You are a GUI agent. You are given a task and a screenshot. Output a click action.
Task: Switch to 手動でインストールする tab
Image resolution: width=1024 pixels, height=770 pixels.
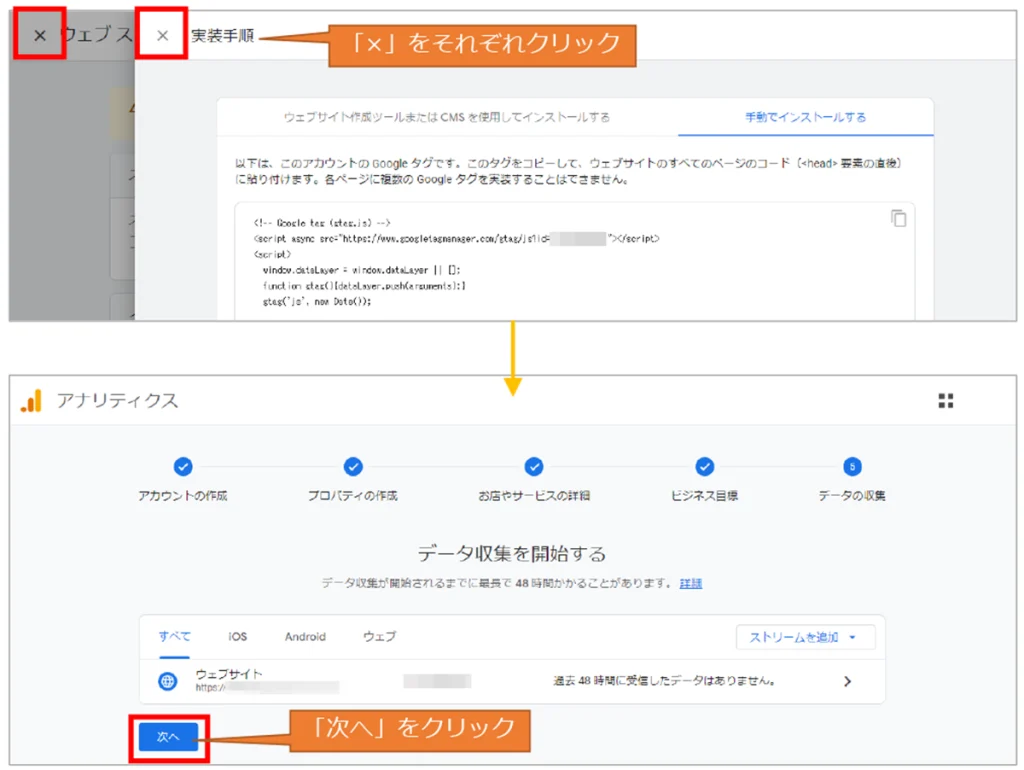pos(805,117)
